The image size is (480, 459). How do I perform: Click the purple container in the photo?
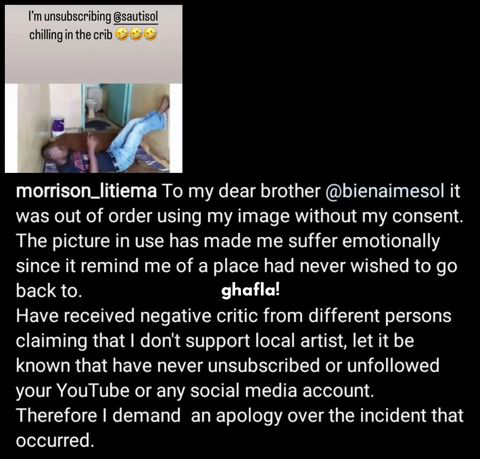click(58, 126)
